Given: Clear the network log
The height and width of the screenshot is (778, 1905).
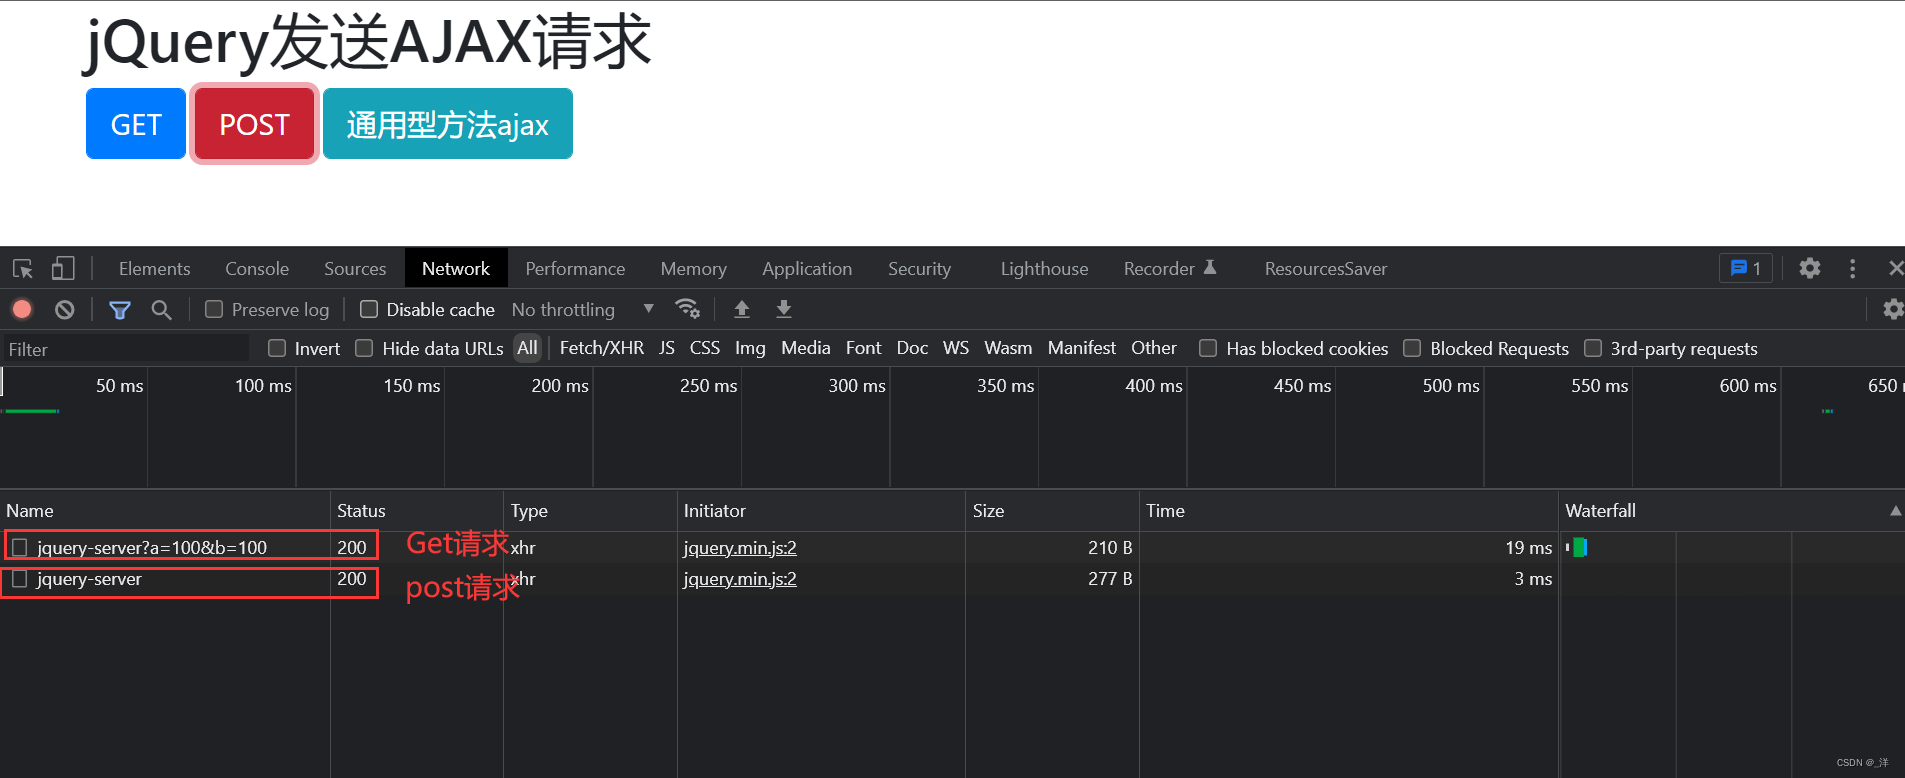Looking at the screenshot, I should (65, 310).
